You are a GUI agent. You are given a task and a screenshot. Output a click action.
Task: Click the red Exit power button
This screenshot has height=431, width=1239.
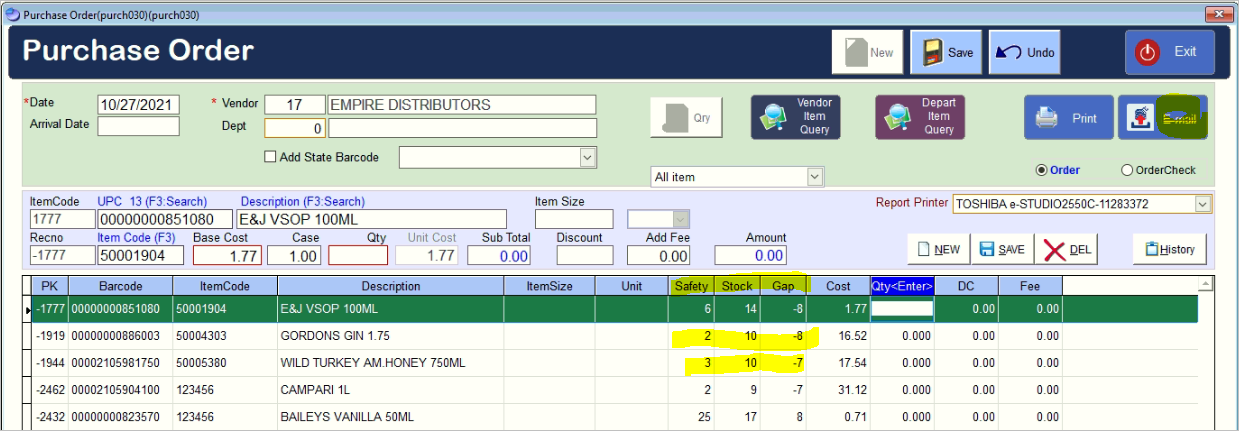tap(1169, 52)
